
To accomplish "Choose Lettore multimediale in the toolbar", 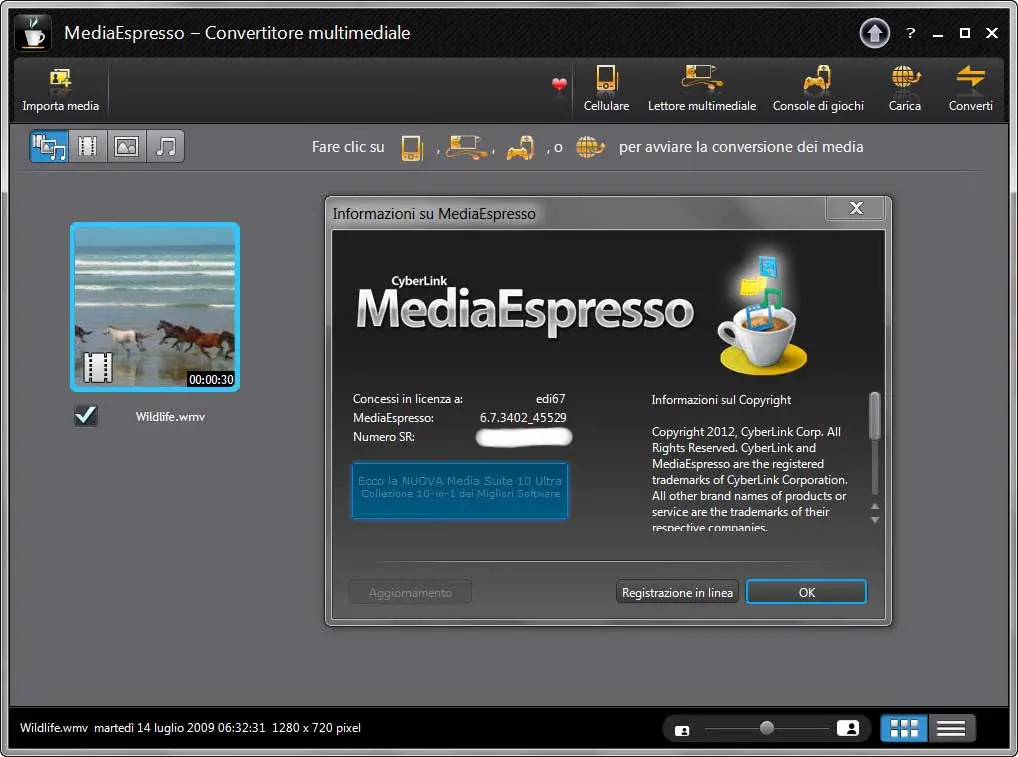I will click(702, 90).
